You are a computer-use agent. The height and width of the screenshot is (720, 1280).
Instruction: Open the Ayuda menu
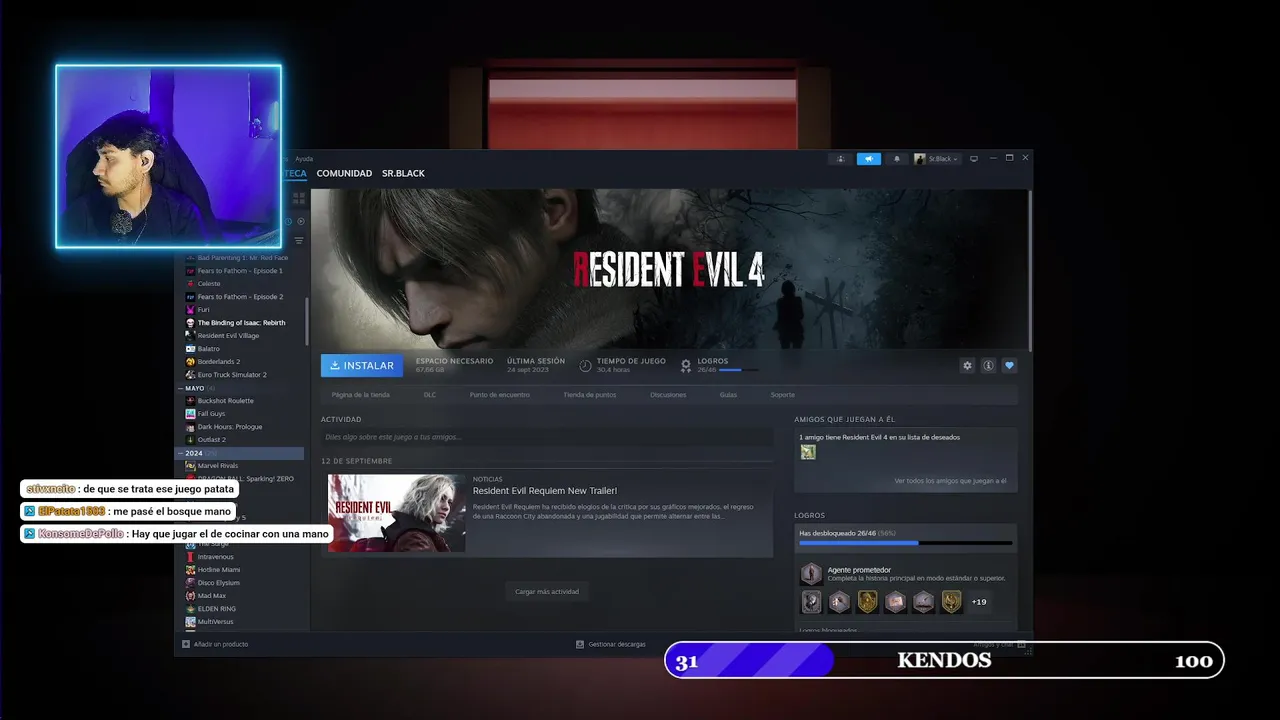click(304, 159)
